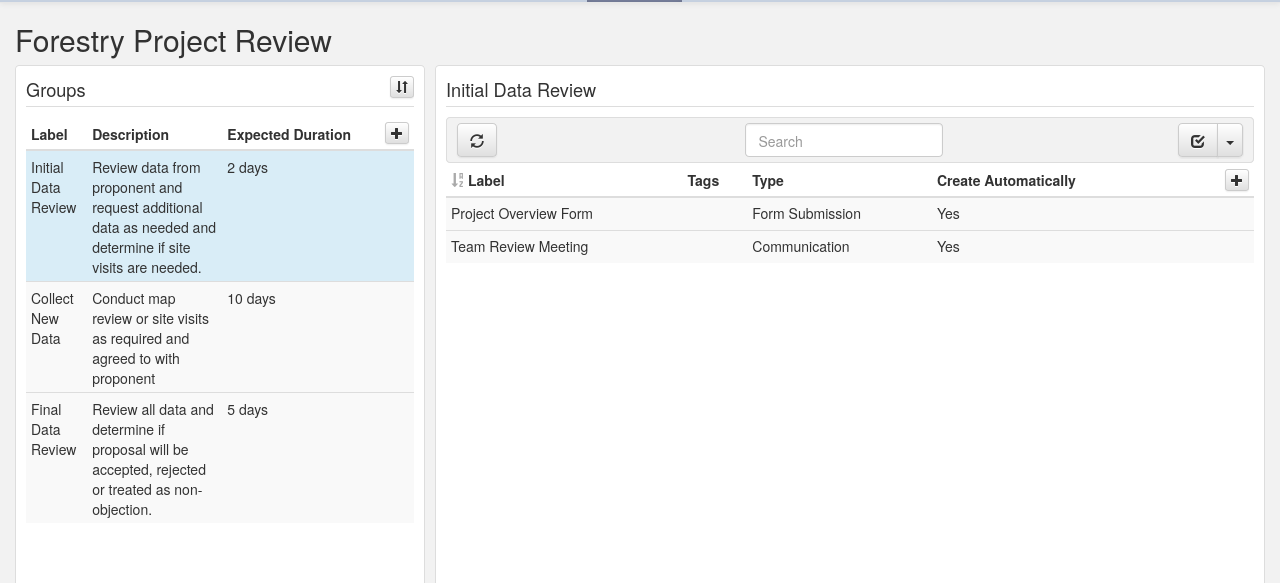The width and height of the screenshot is (1280, 583).
Task: Click the Expected Duration column header
Action: 289,135
